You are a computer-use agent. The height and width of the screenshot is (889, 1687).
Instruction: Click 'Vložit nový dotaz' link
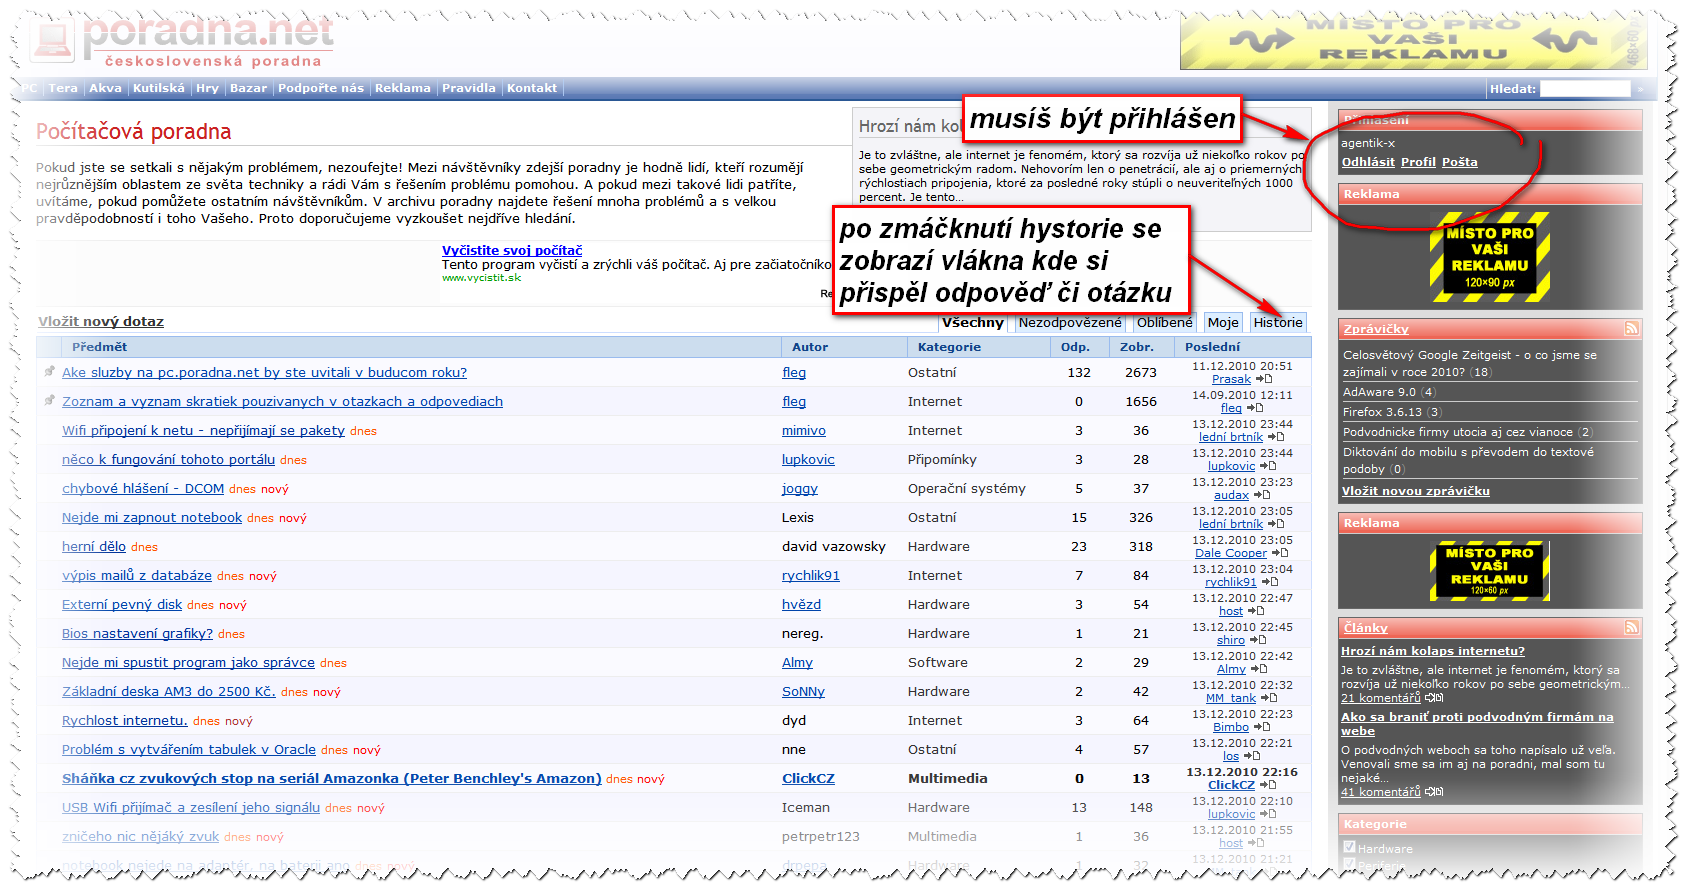click(101, 321)
